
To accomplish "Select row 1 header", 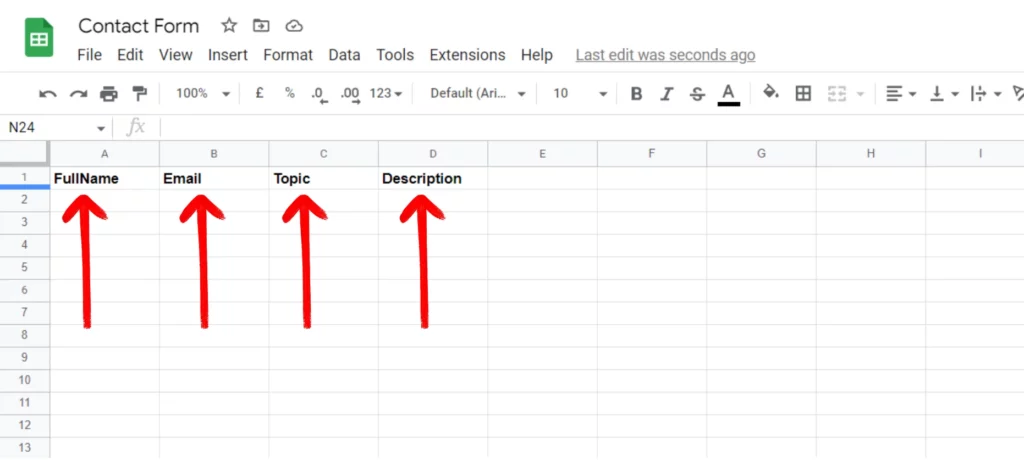I will click(x=25, y=177).
